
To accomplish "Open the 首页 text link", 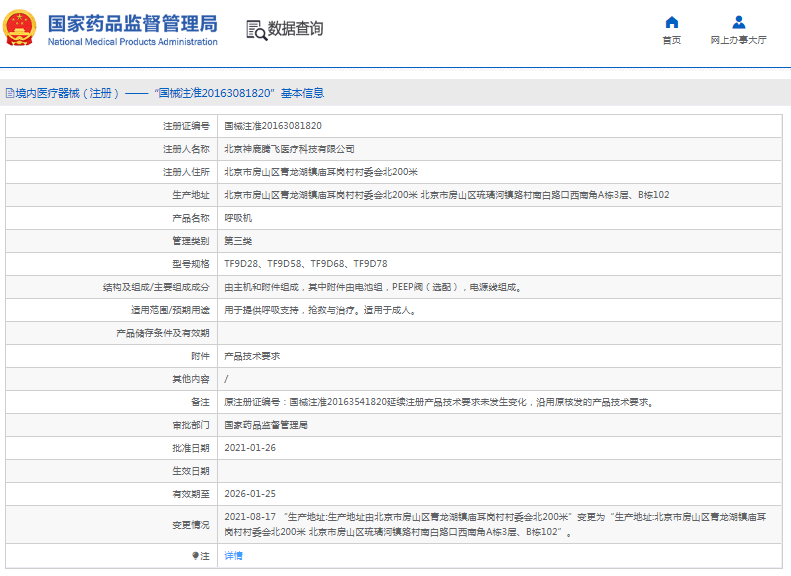I will (x=671, y=40).
